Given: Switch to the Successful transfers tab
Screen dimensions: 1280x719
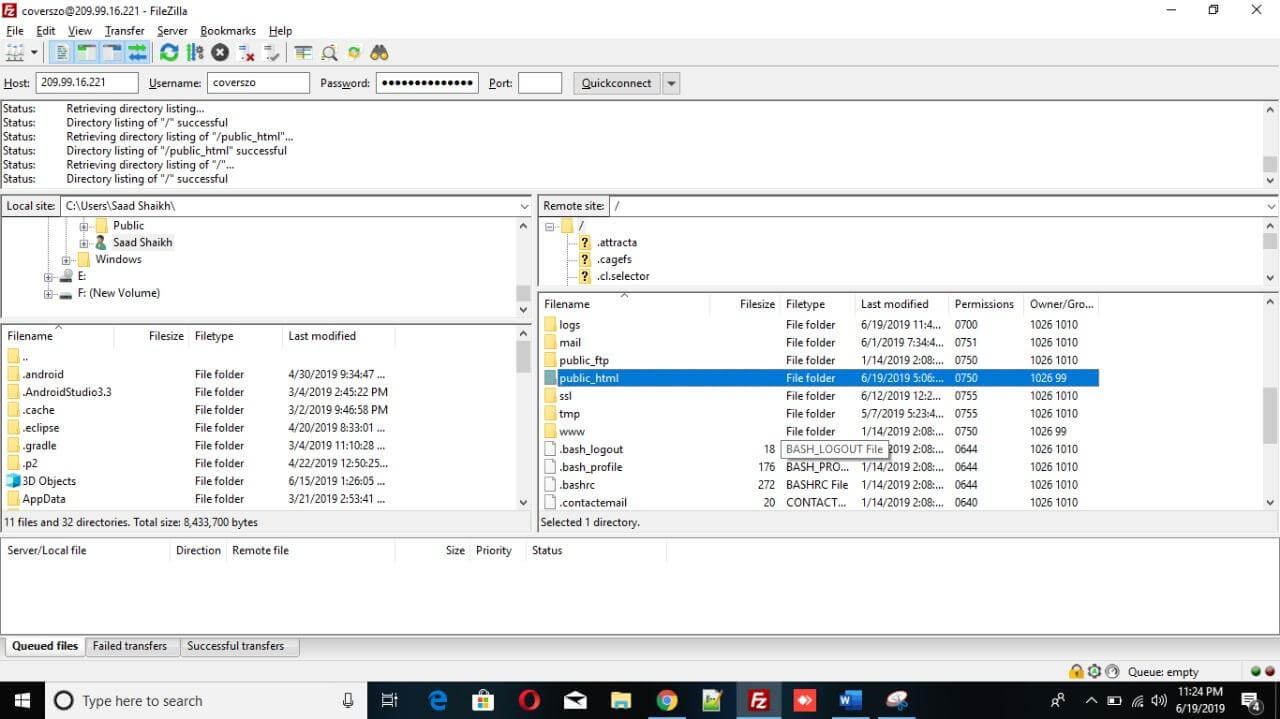Looking at the screenshot, I should click(x=236, y=646).
